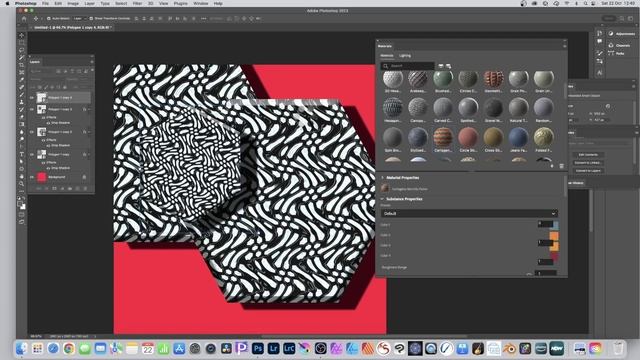Open Lightroom from the Dock
Screen dimensions: 640x360
pos(273,349)
